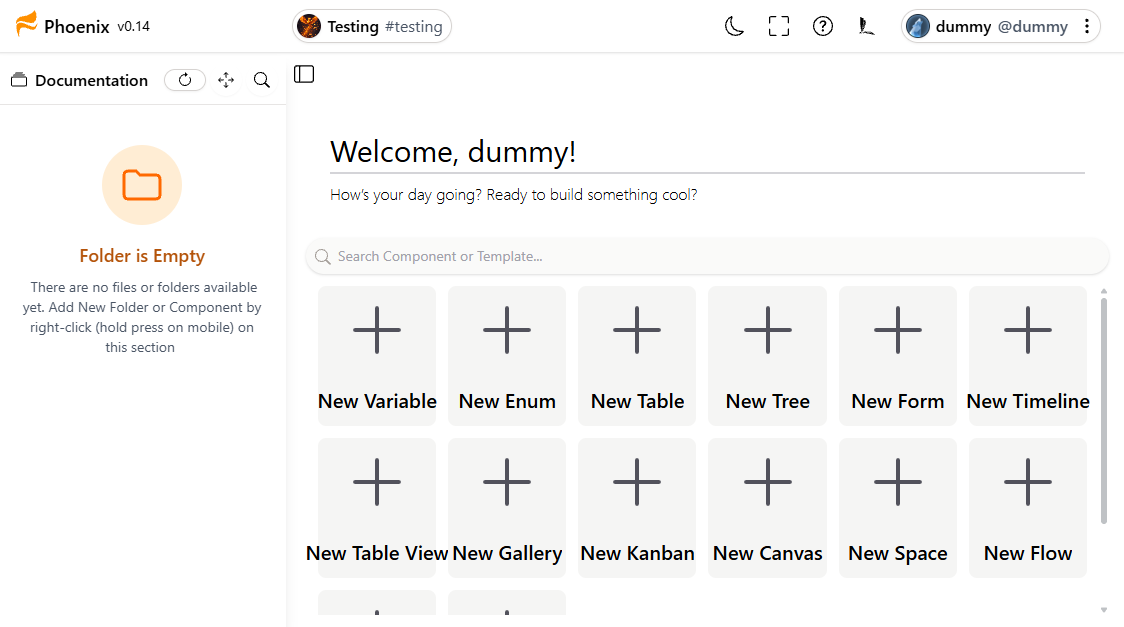Click the icon right of help

coord(866,27)
